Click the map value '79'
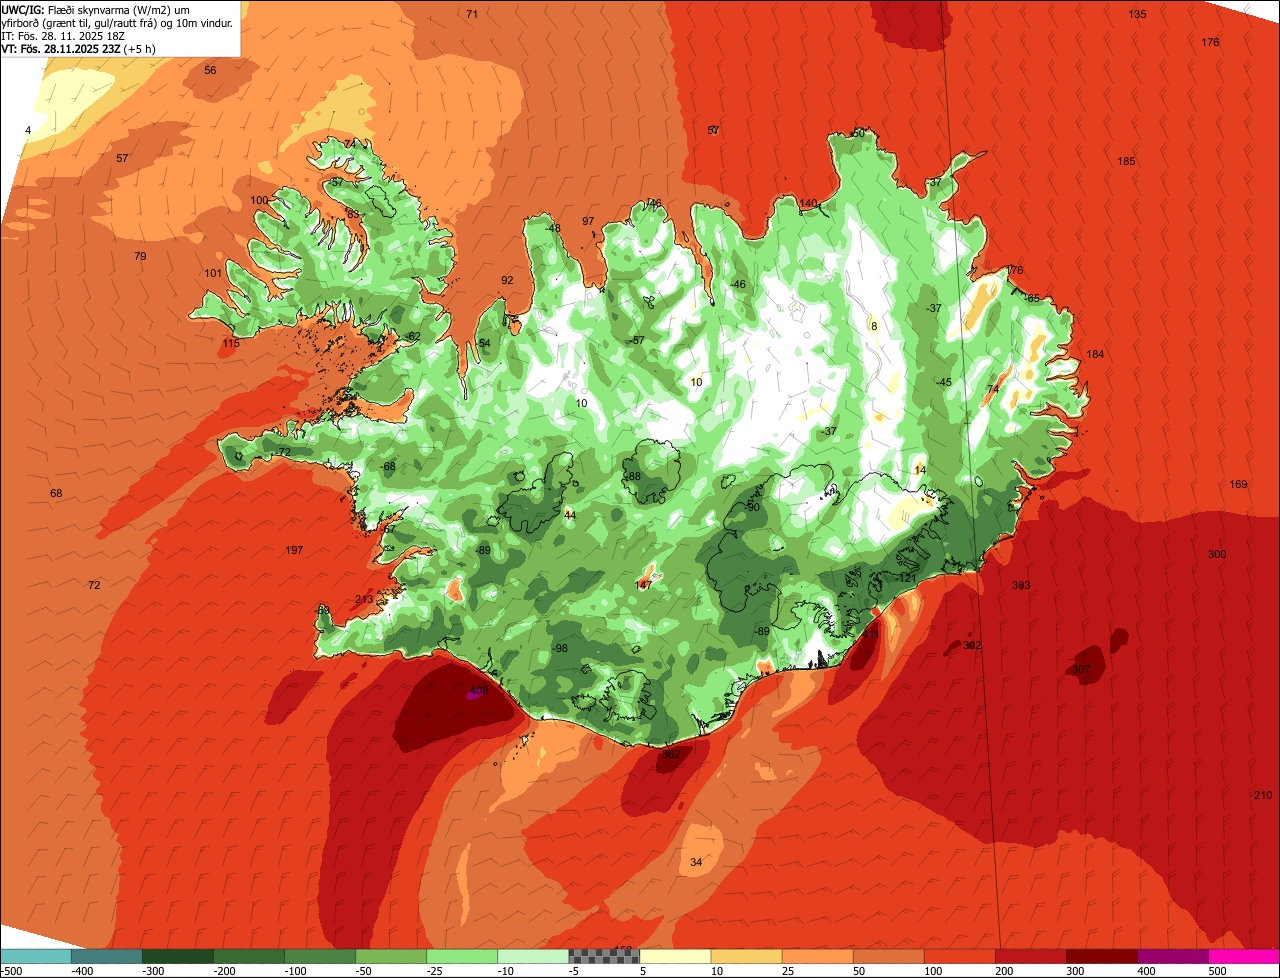1280x978 pixels. [140, 256]
